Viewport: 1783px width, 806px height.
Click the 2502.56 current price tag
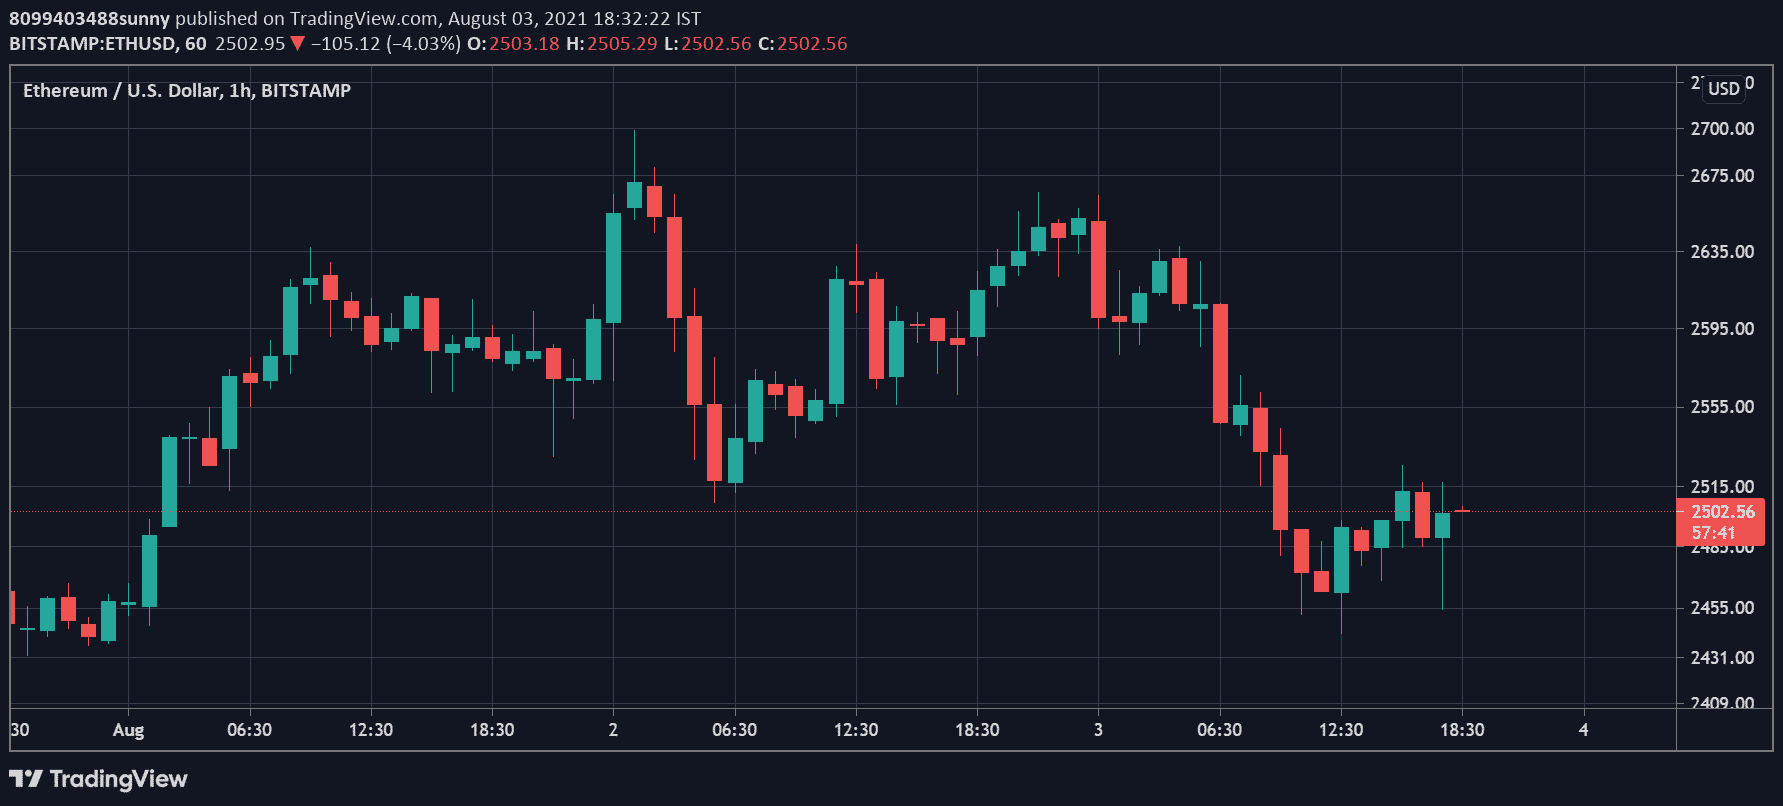(x=1722, y=511)
